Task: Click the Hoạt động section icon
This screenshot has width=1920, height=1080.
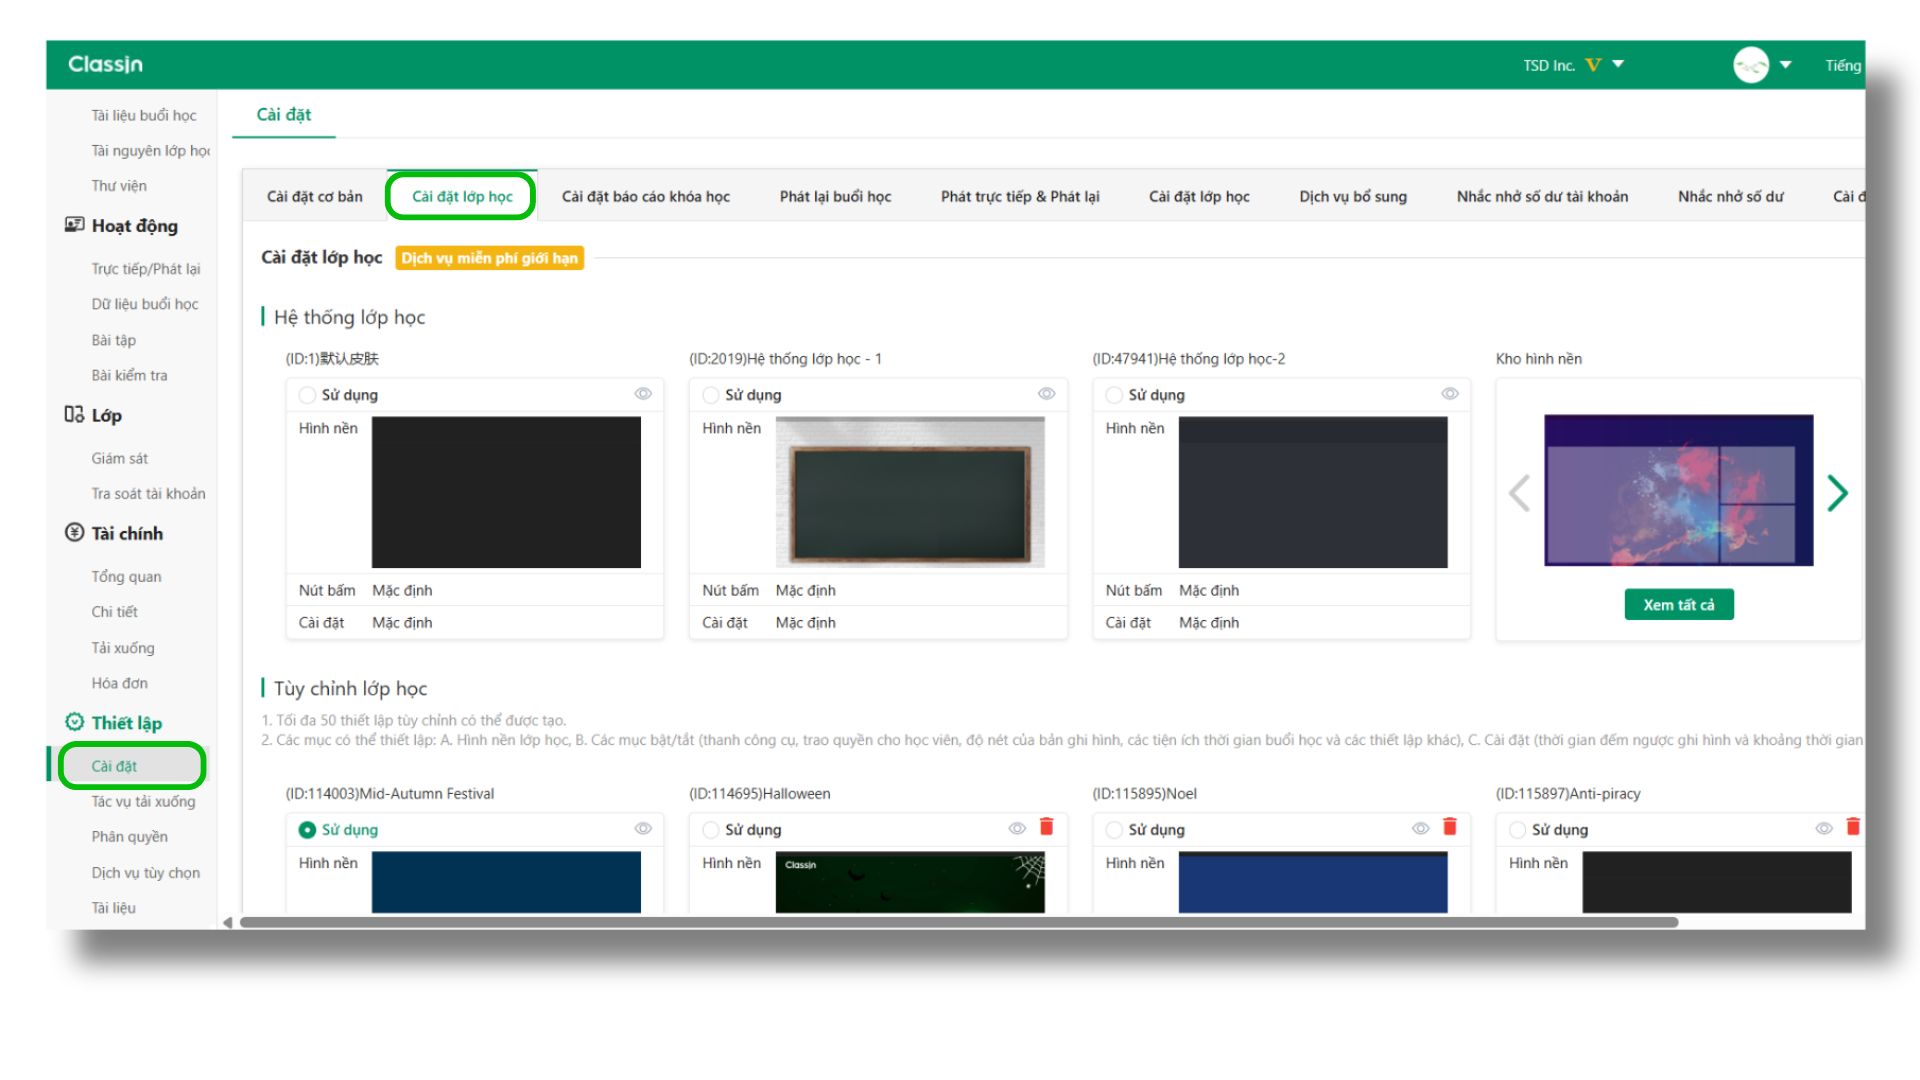Action: (74, 225)
